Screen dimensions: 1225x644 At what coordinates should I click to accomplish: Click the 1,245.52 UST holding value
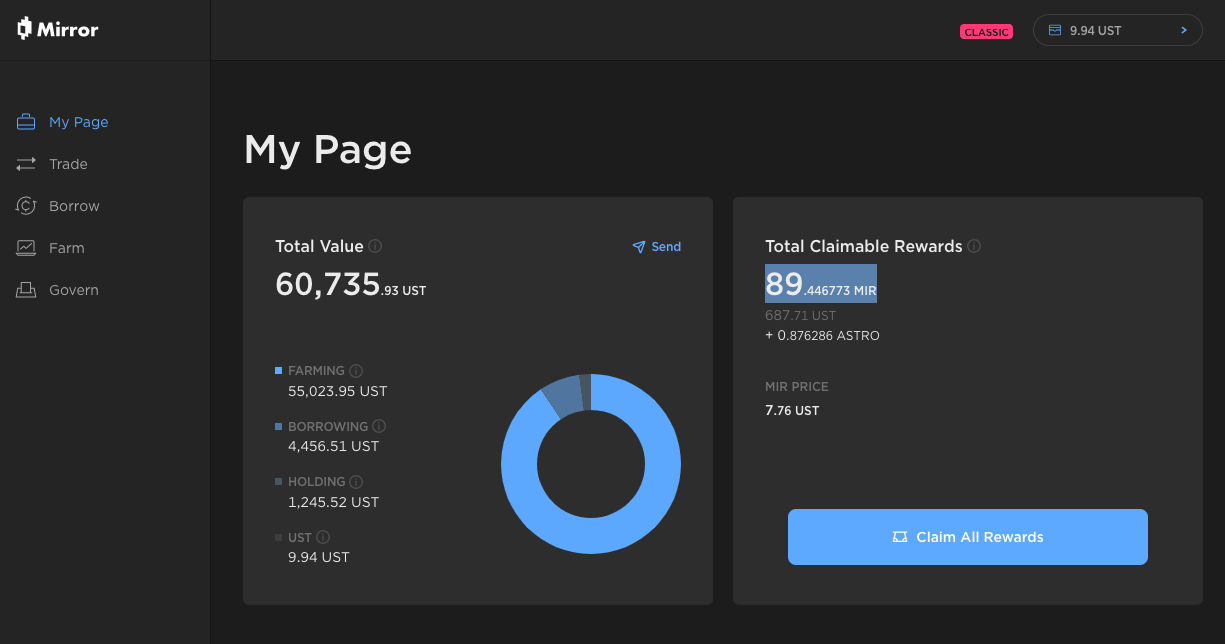point(333,502)
